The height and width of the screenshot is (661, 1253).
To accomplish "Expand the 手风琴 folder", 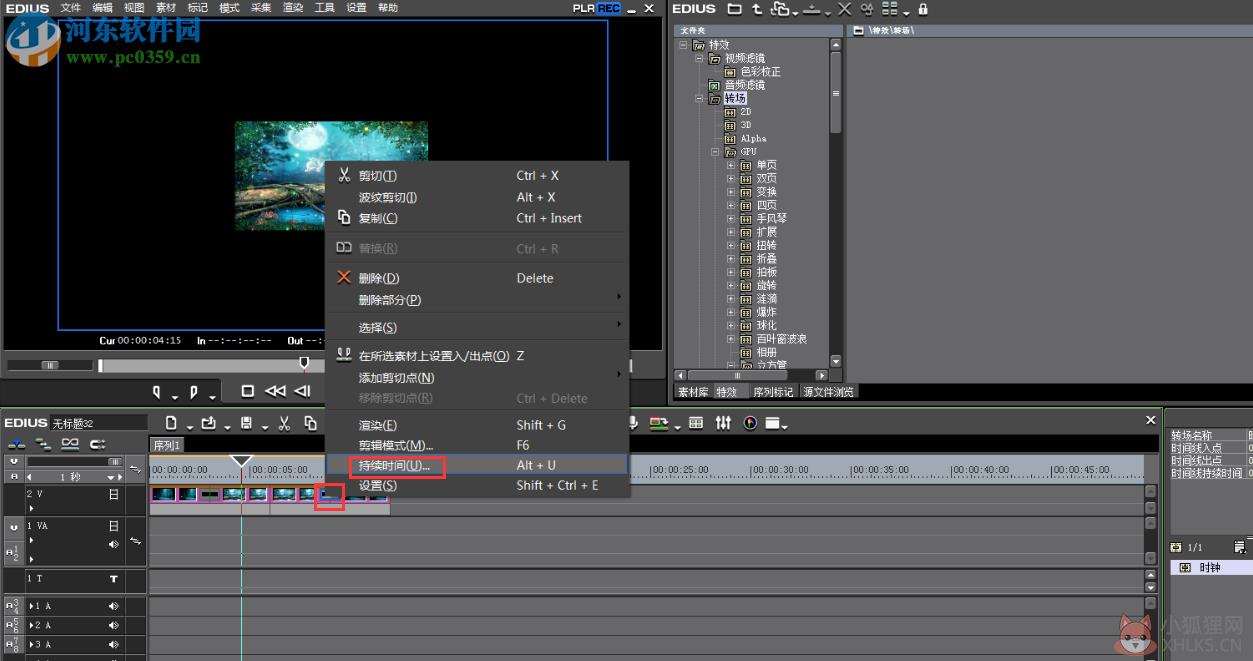I will click(x=731, y=218).
